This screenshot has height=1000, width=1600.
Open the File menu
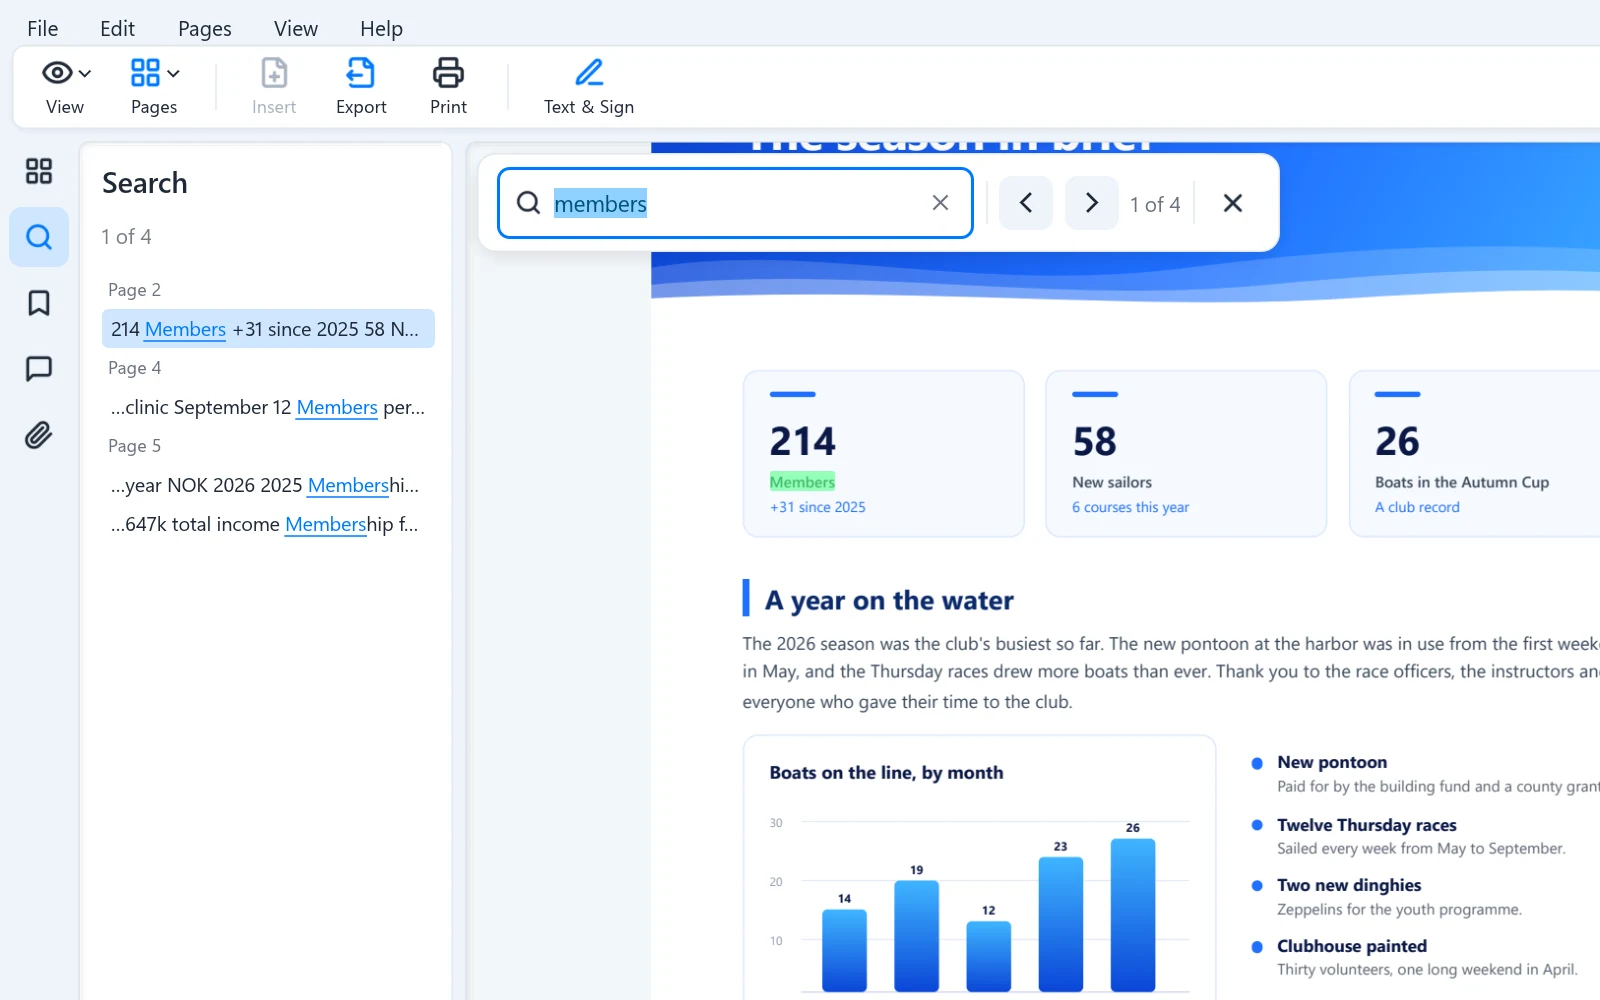click(43, 28)
